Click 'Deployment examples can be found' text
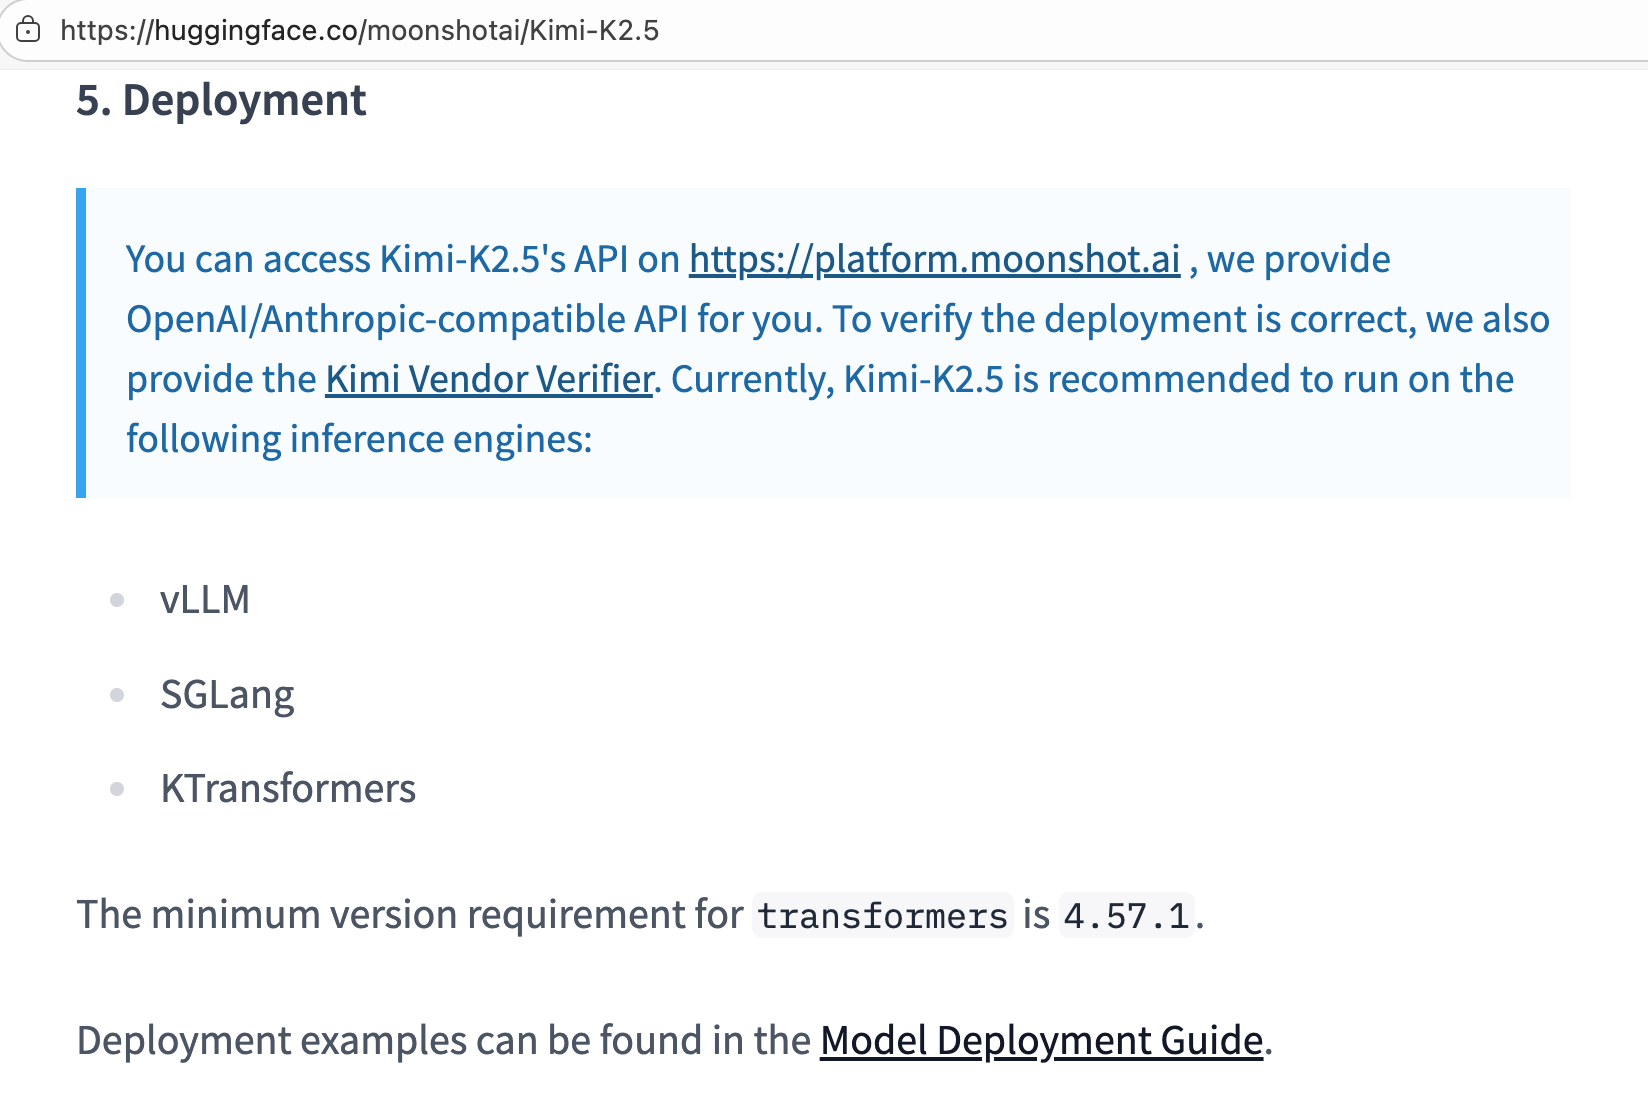 389,1040
